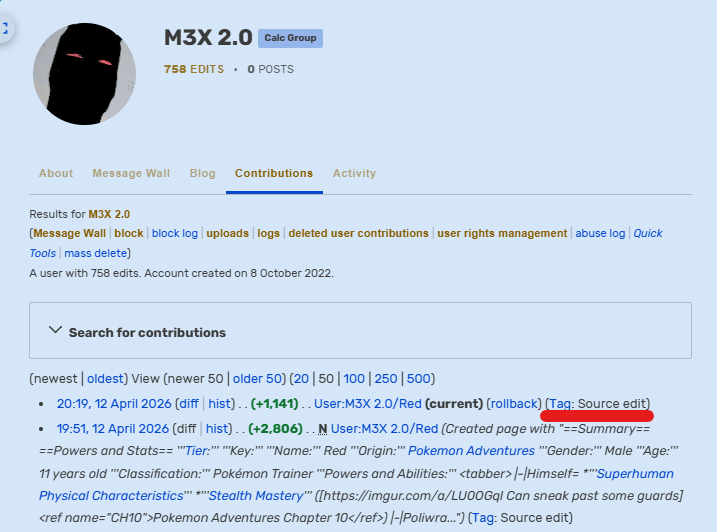
Task: Open the uploads link
Action: tap(227, 233)
